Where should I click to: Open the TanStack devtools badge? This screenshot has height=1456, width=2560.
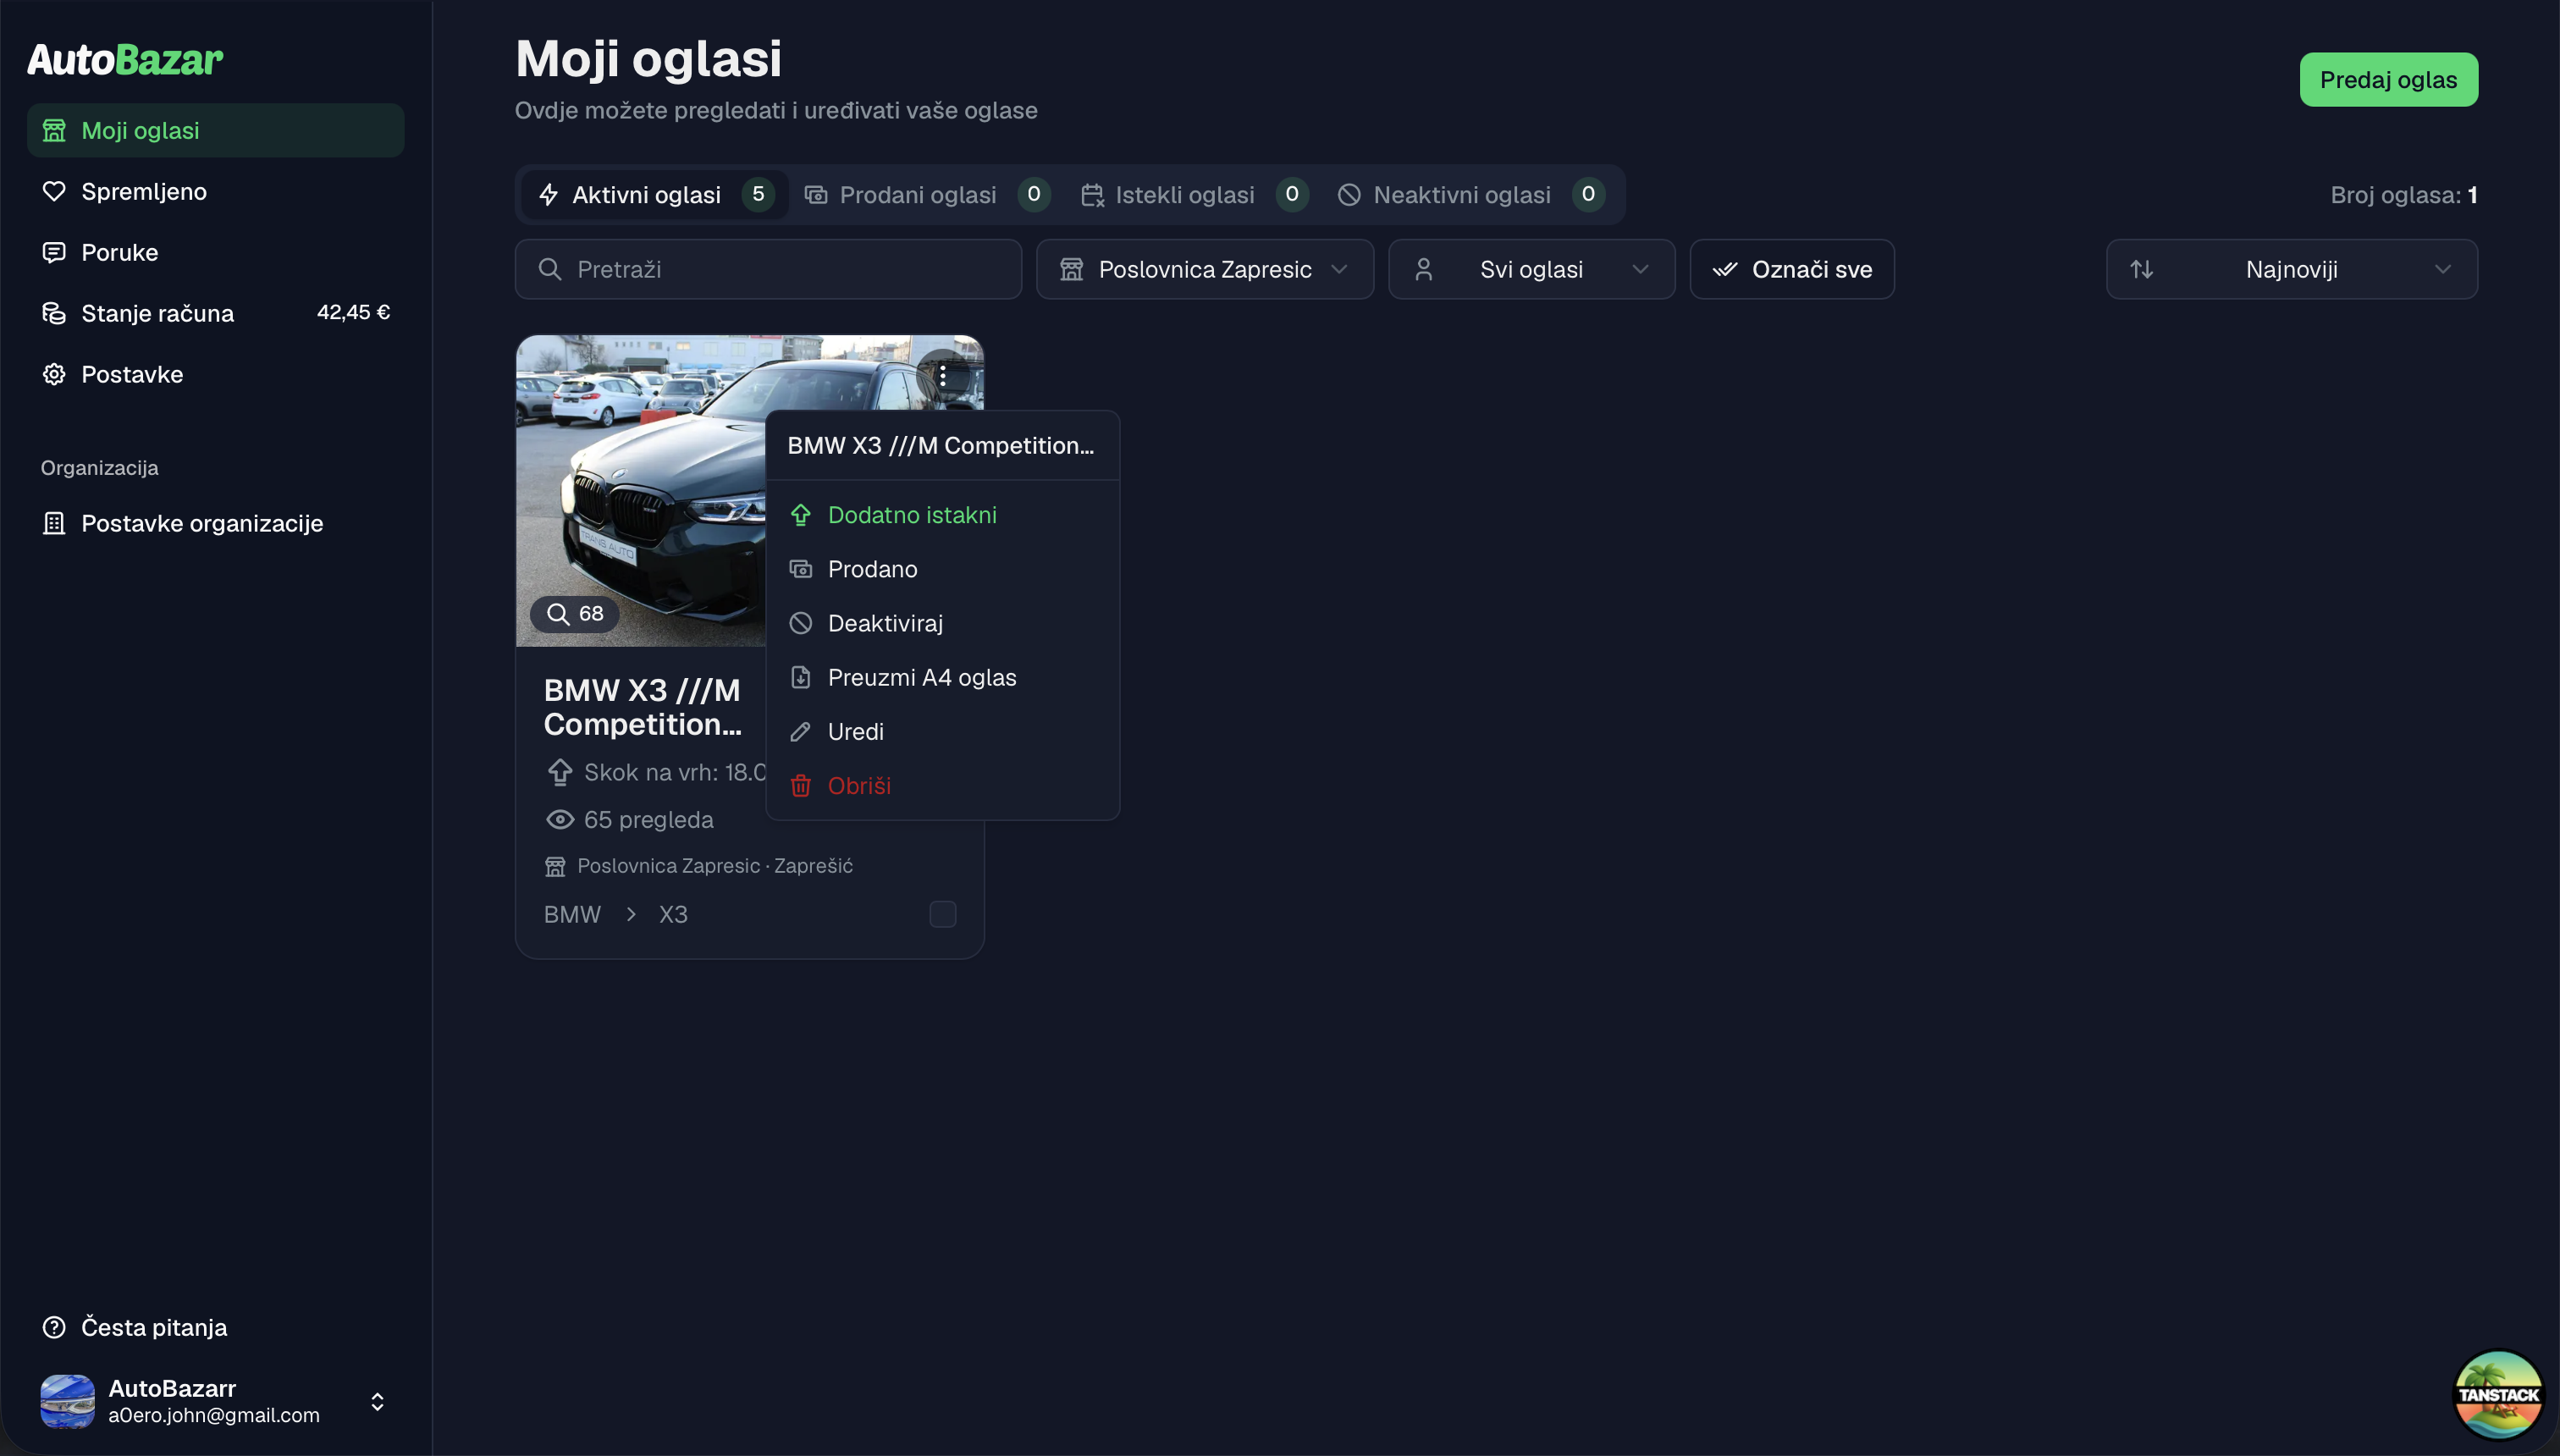[x=2498, y=1394]
